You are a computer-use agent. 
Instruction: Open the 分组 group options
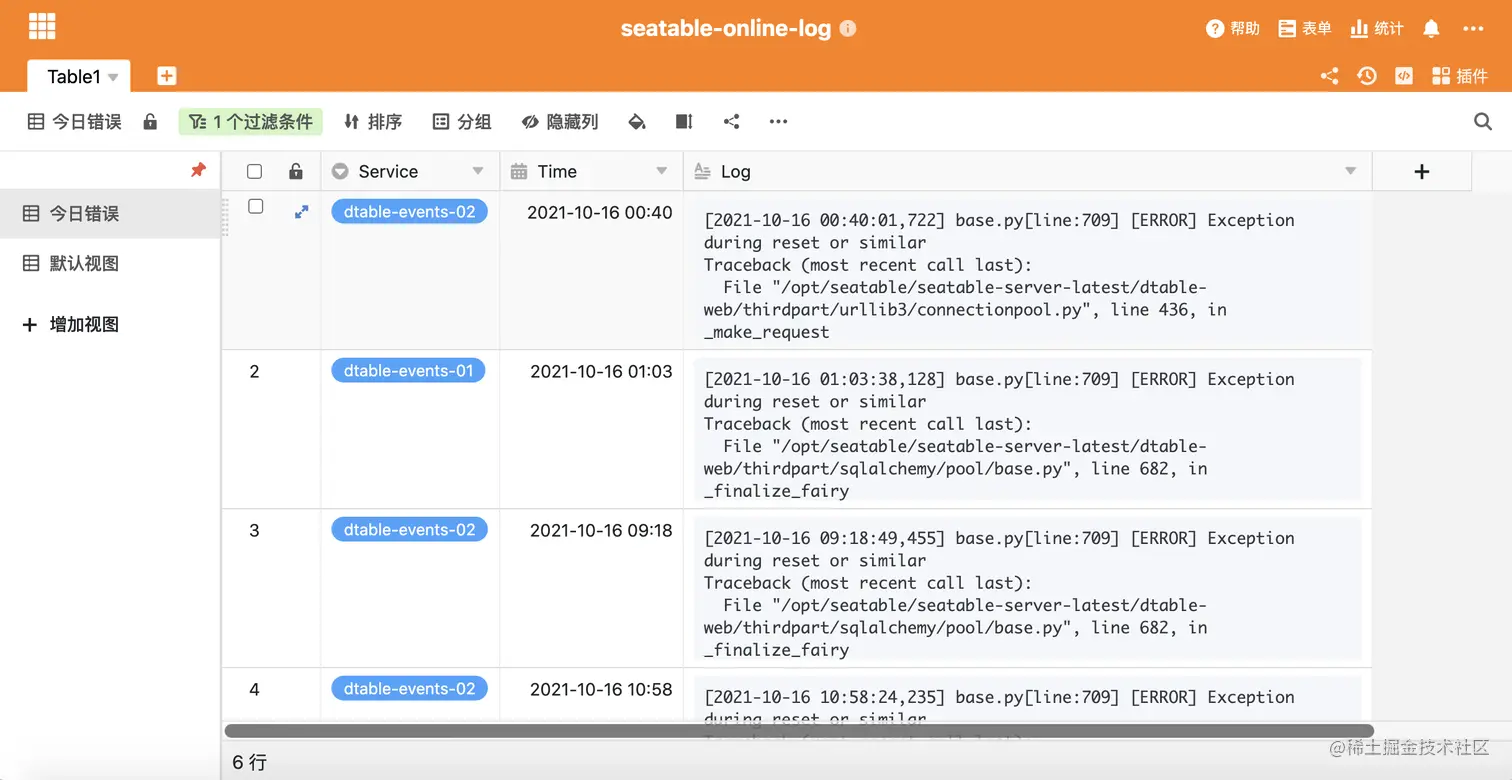(462, 122)
